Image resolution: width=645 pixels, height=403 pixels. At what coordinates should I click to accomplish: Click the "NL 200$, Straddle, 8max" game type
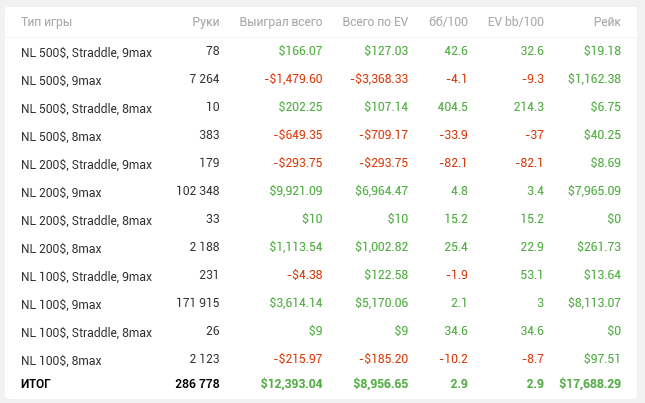[x=86, y=220]
